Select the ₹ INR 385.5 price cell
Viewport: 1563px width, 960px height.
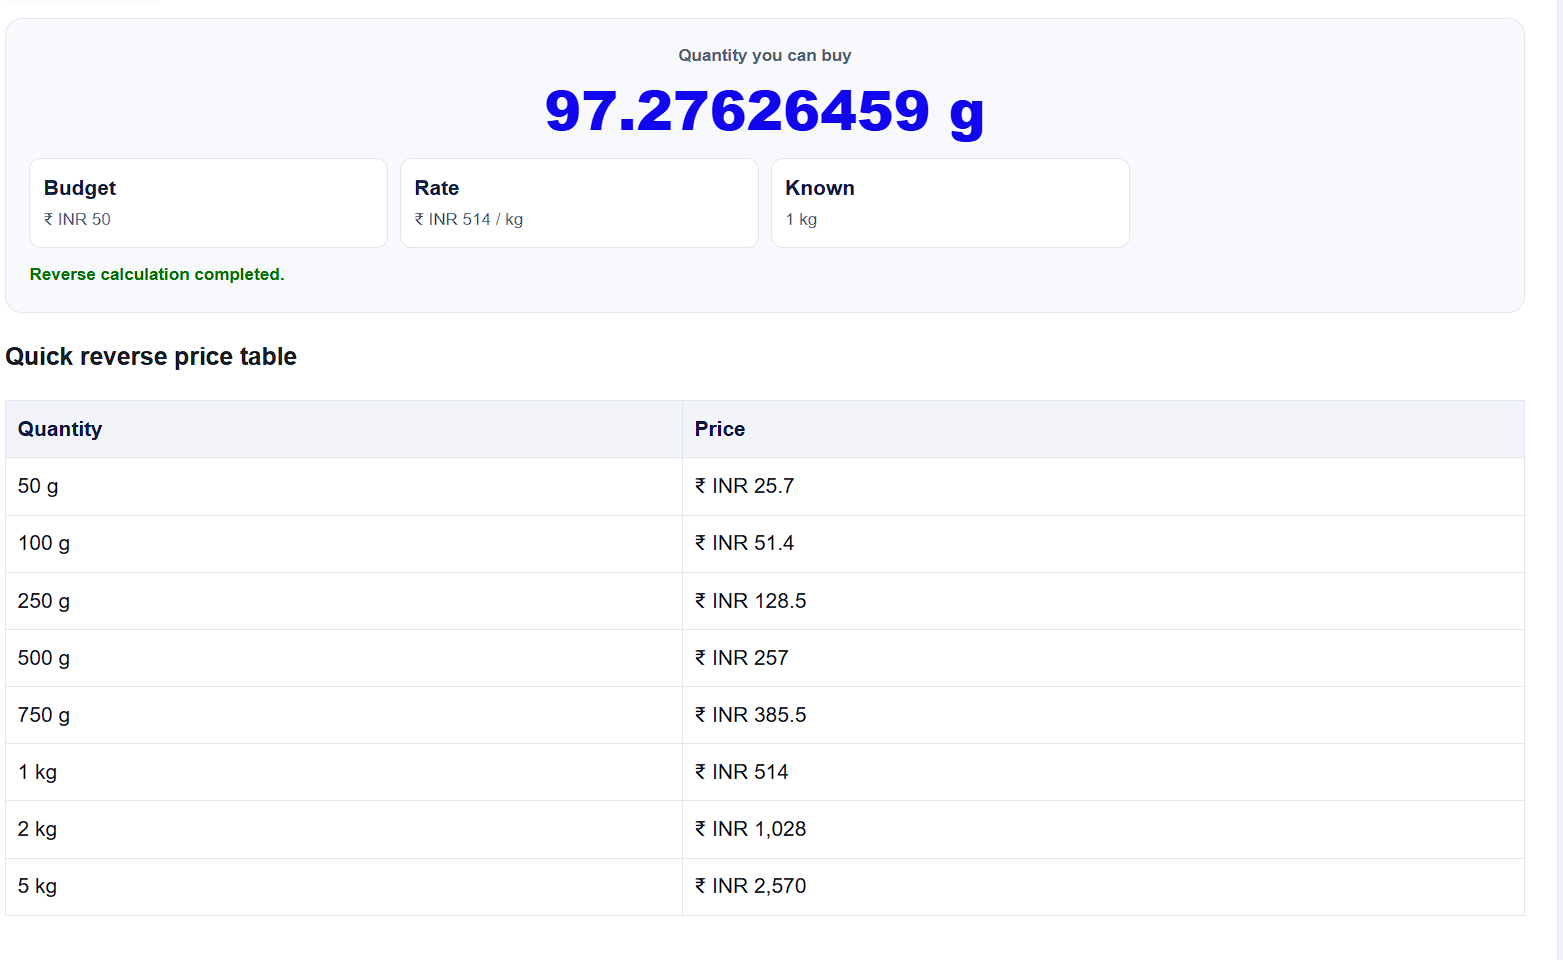(1103, 715)
